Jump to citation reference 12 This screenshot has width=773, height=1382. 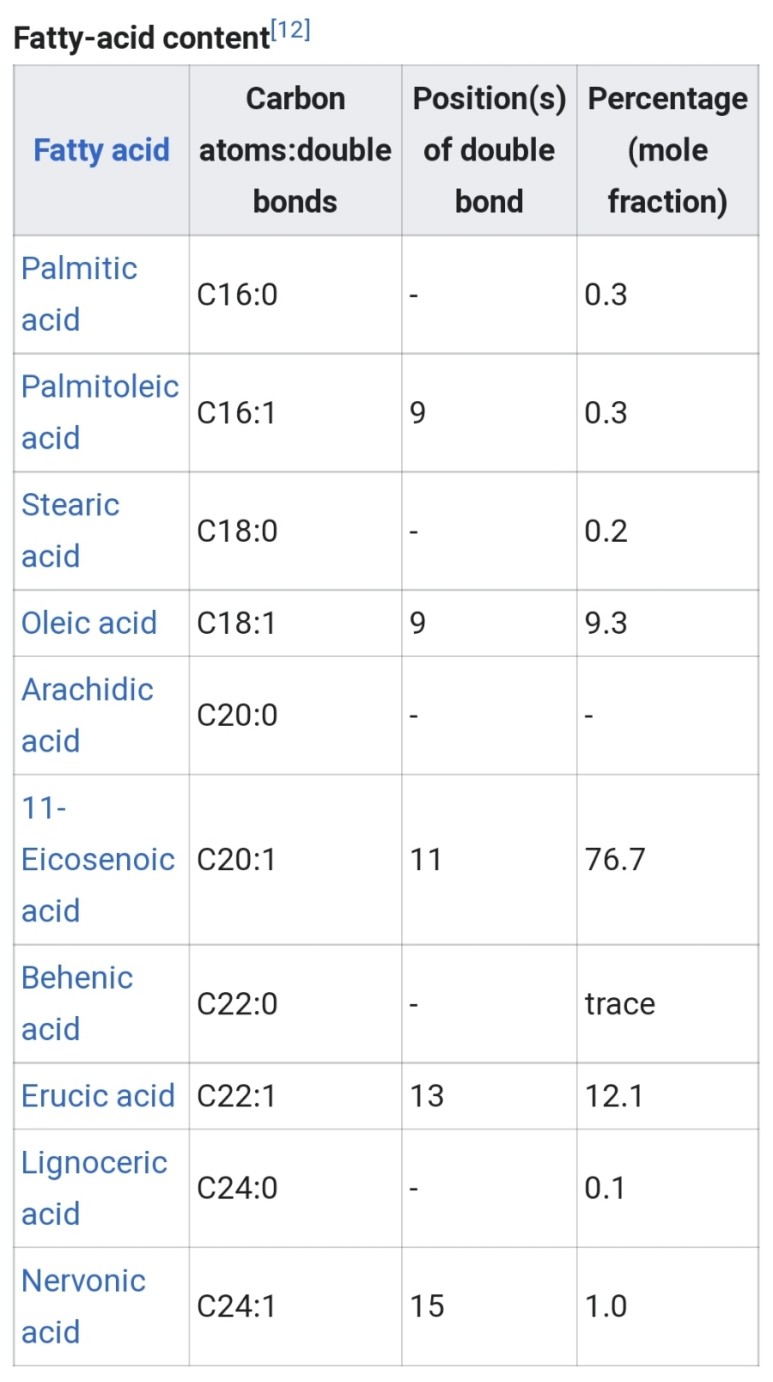click(x=290, y=31)
